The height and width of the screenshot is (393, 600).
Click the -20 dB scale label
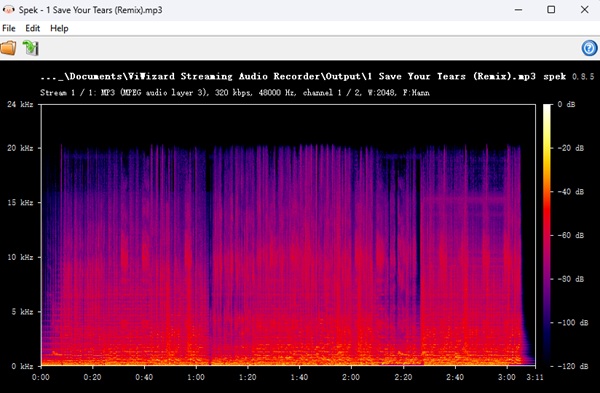point(571,148)
